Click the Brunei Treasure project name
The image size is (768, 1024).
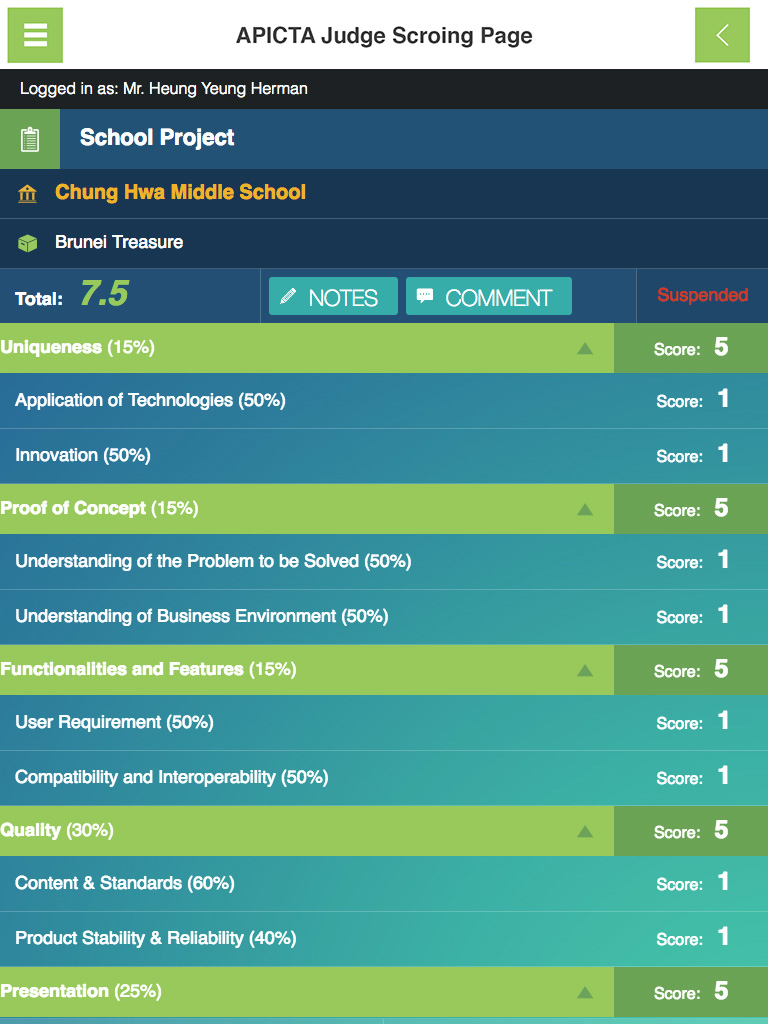(119, 242)
